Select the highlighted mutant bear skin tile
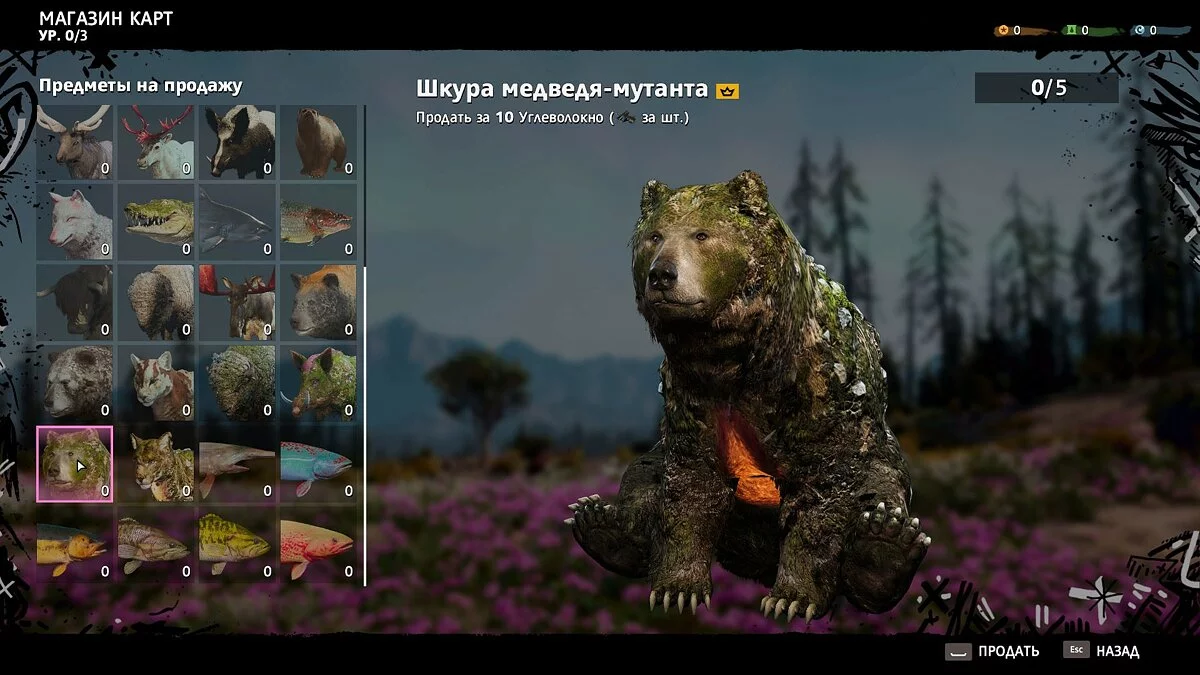This screenshot has height=675, width=1200. [x=74, y=463]
